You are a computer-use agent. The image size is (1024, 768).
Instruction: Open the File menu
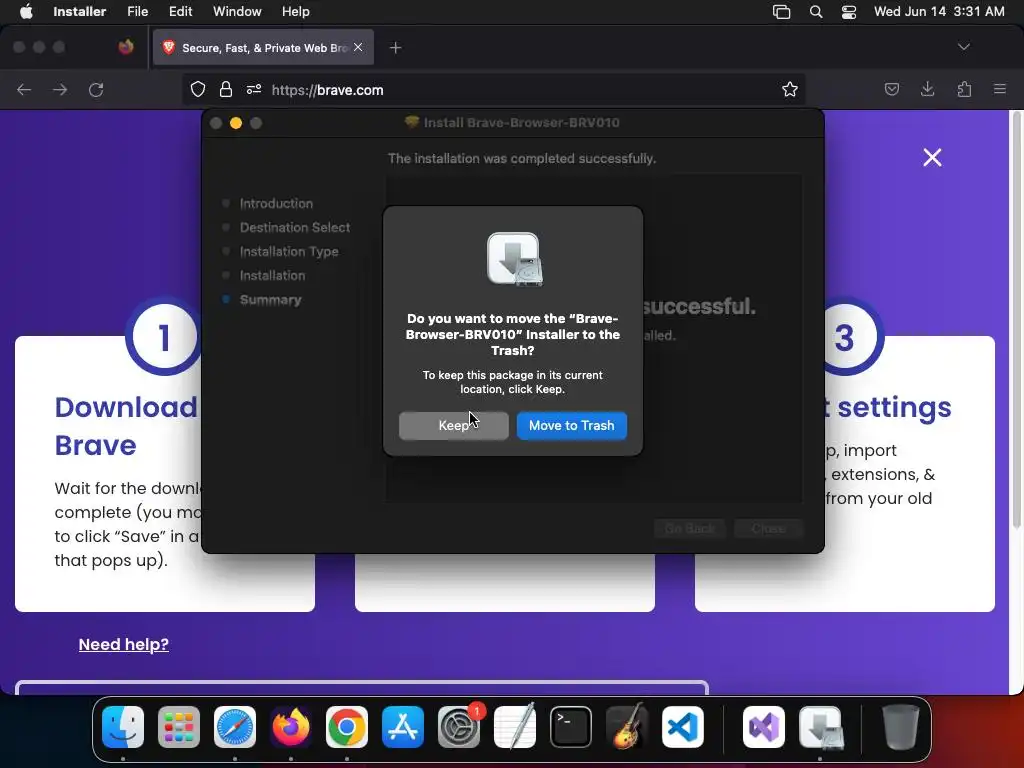click(138, 12)
